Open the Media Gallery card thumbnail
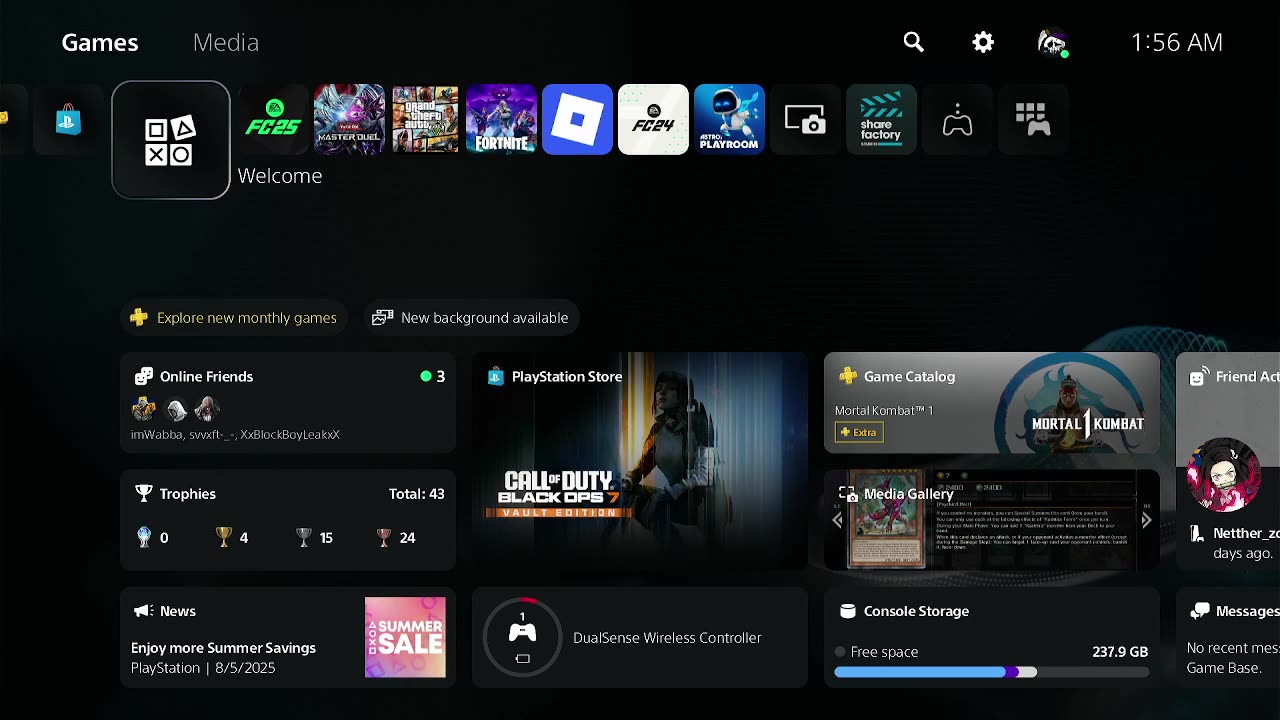1280x720 pixels. pos(992,520)
